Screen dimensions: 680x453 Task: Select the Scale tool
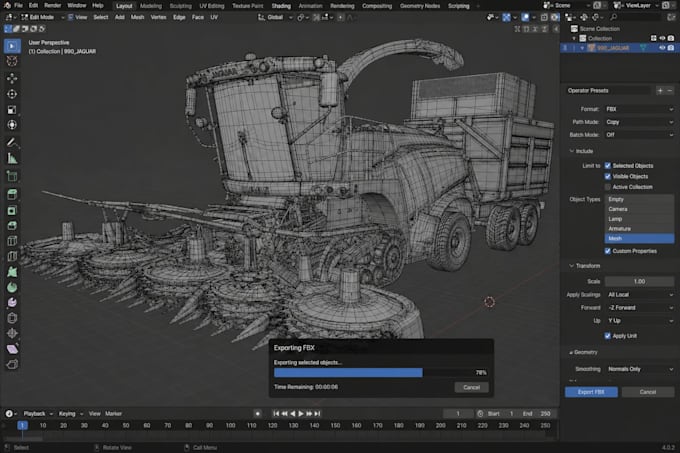12,109
